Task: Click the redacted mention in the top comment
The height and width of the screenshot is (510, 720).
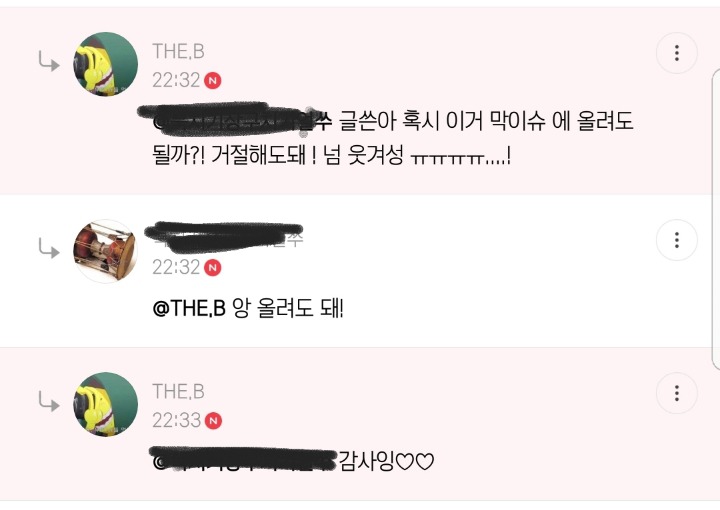Action: click(x=235, y=120)
